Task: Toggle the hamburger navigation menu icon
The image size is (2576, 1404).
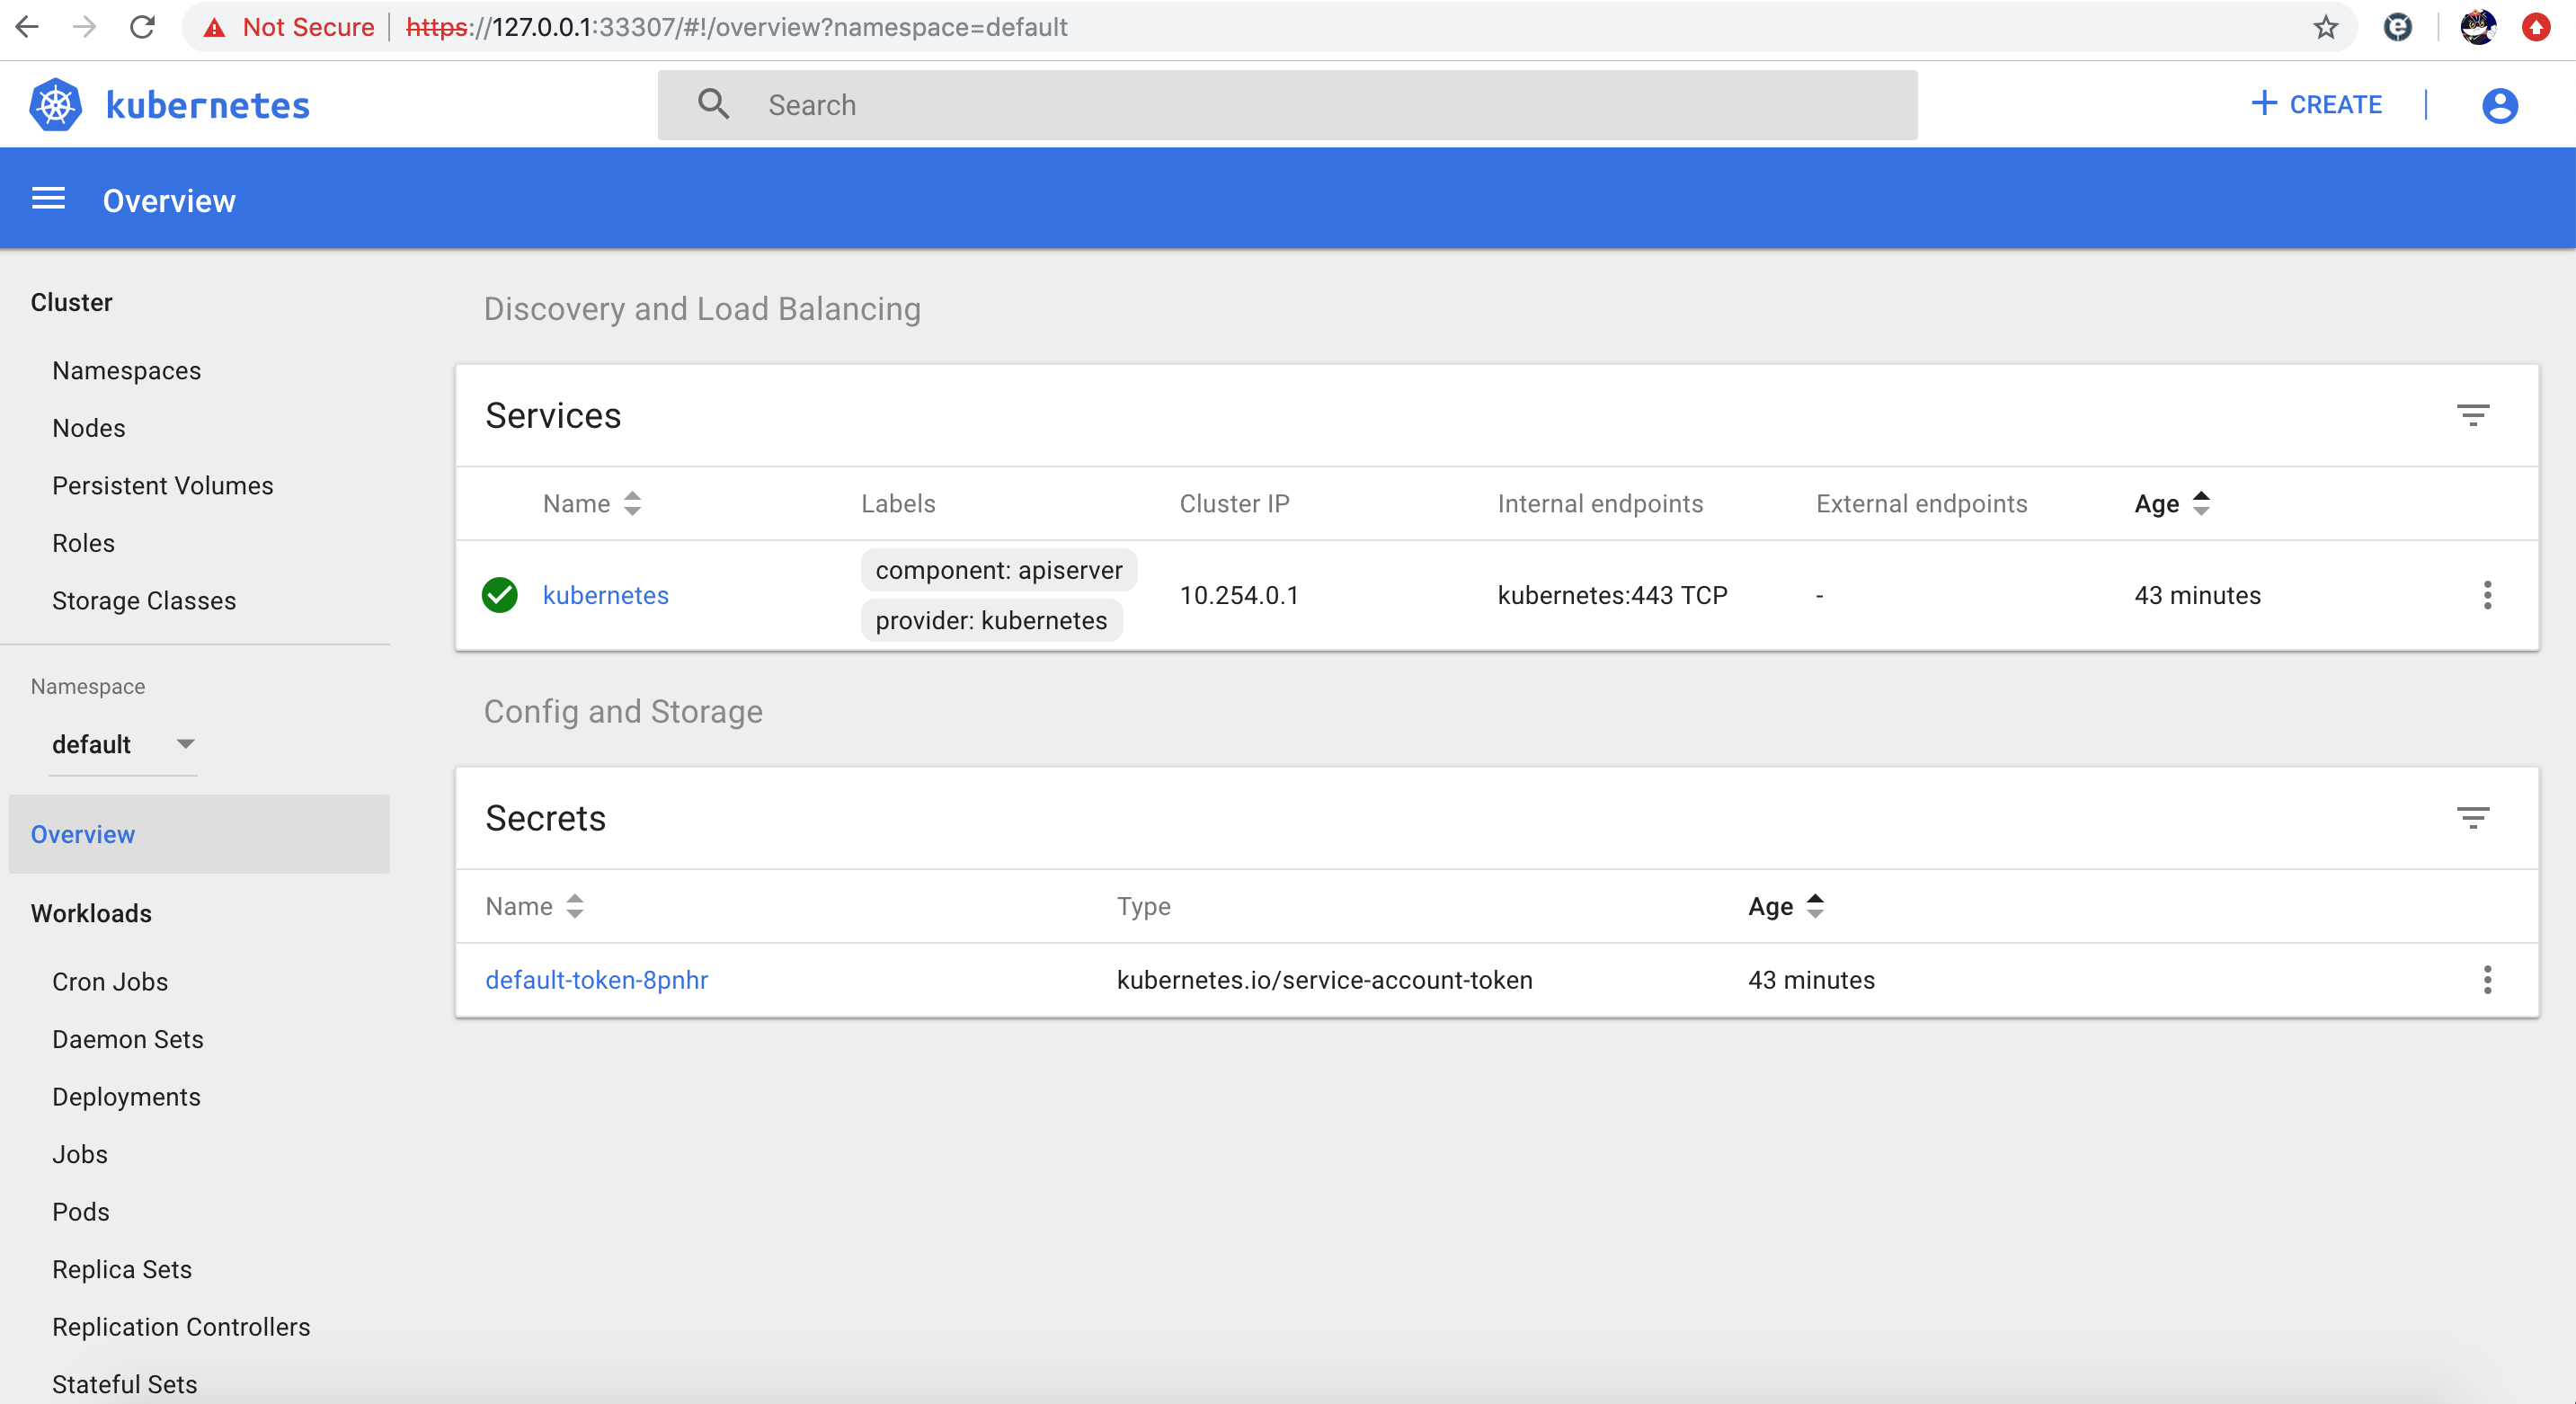Action: pyautogui.click(x=48, y=199)
